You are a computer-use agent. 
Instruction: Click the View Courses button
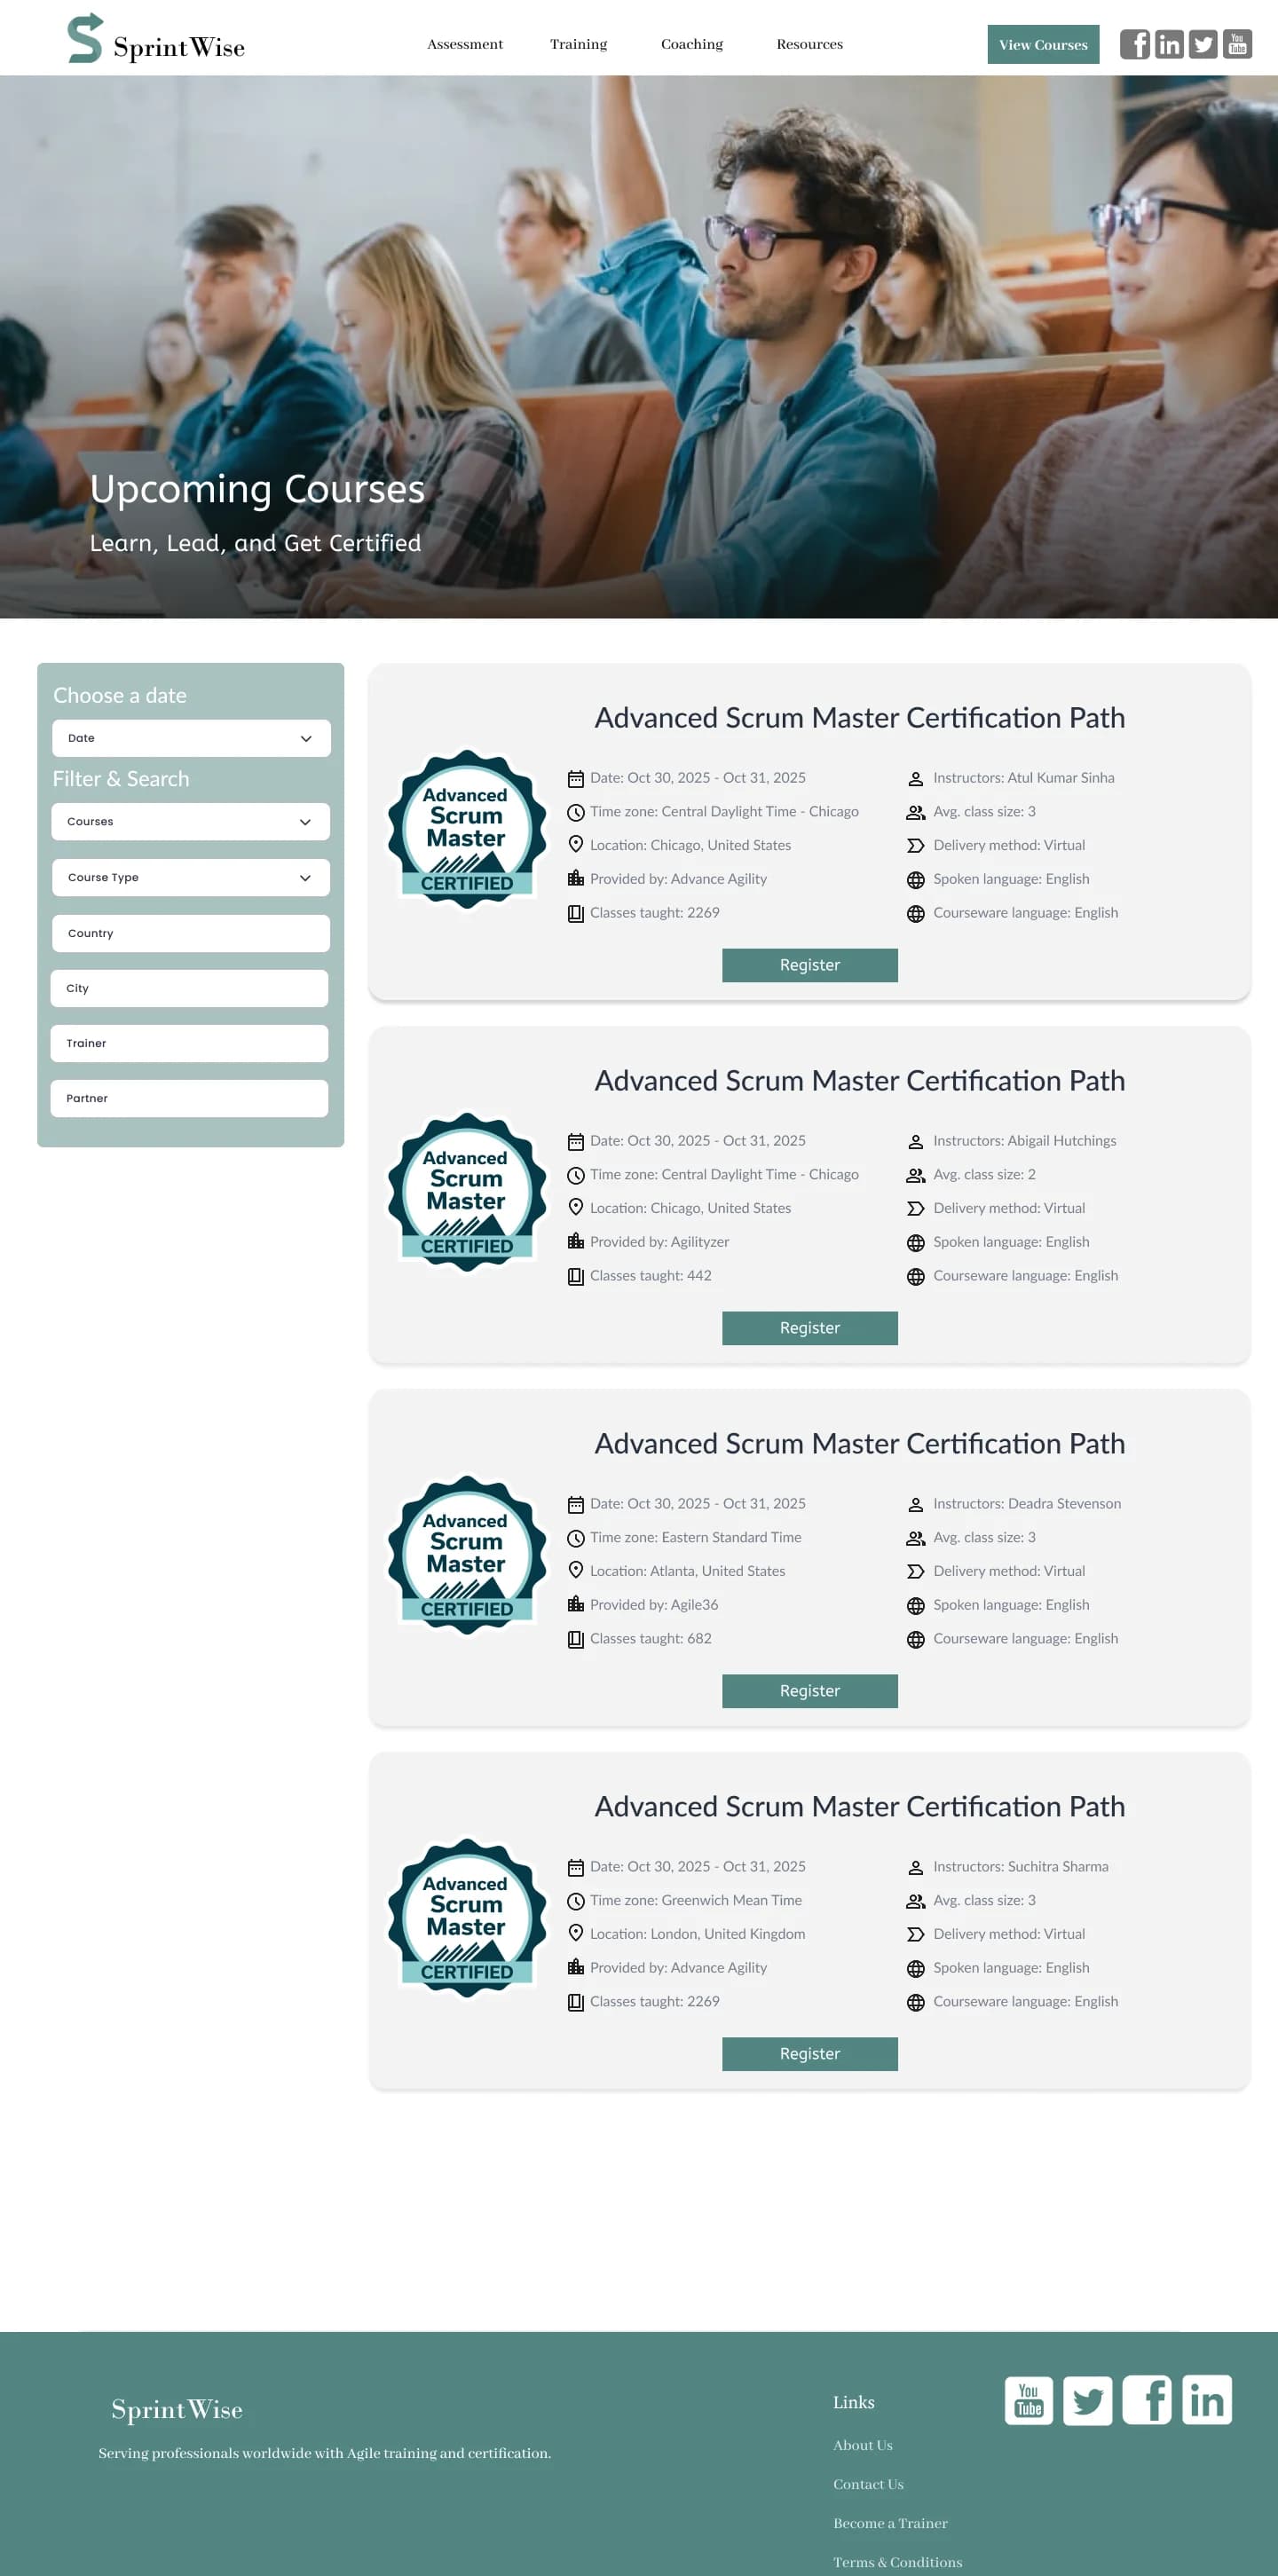tap(1043, 44)
